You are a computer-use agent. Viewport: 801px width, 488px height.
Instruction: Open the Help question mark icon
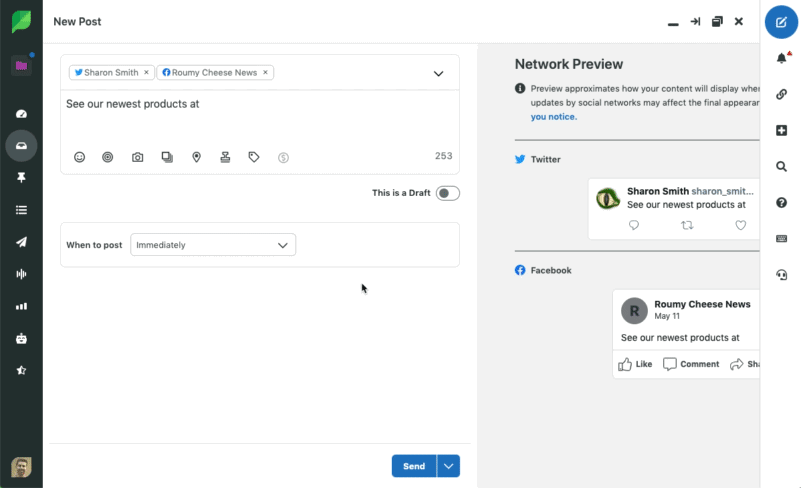[782, 203]
